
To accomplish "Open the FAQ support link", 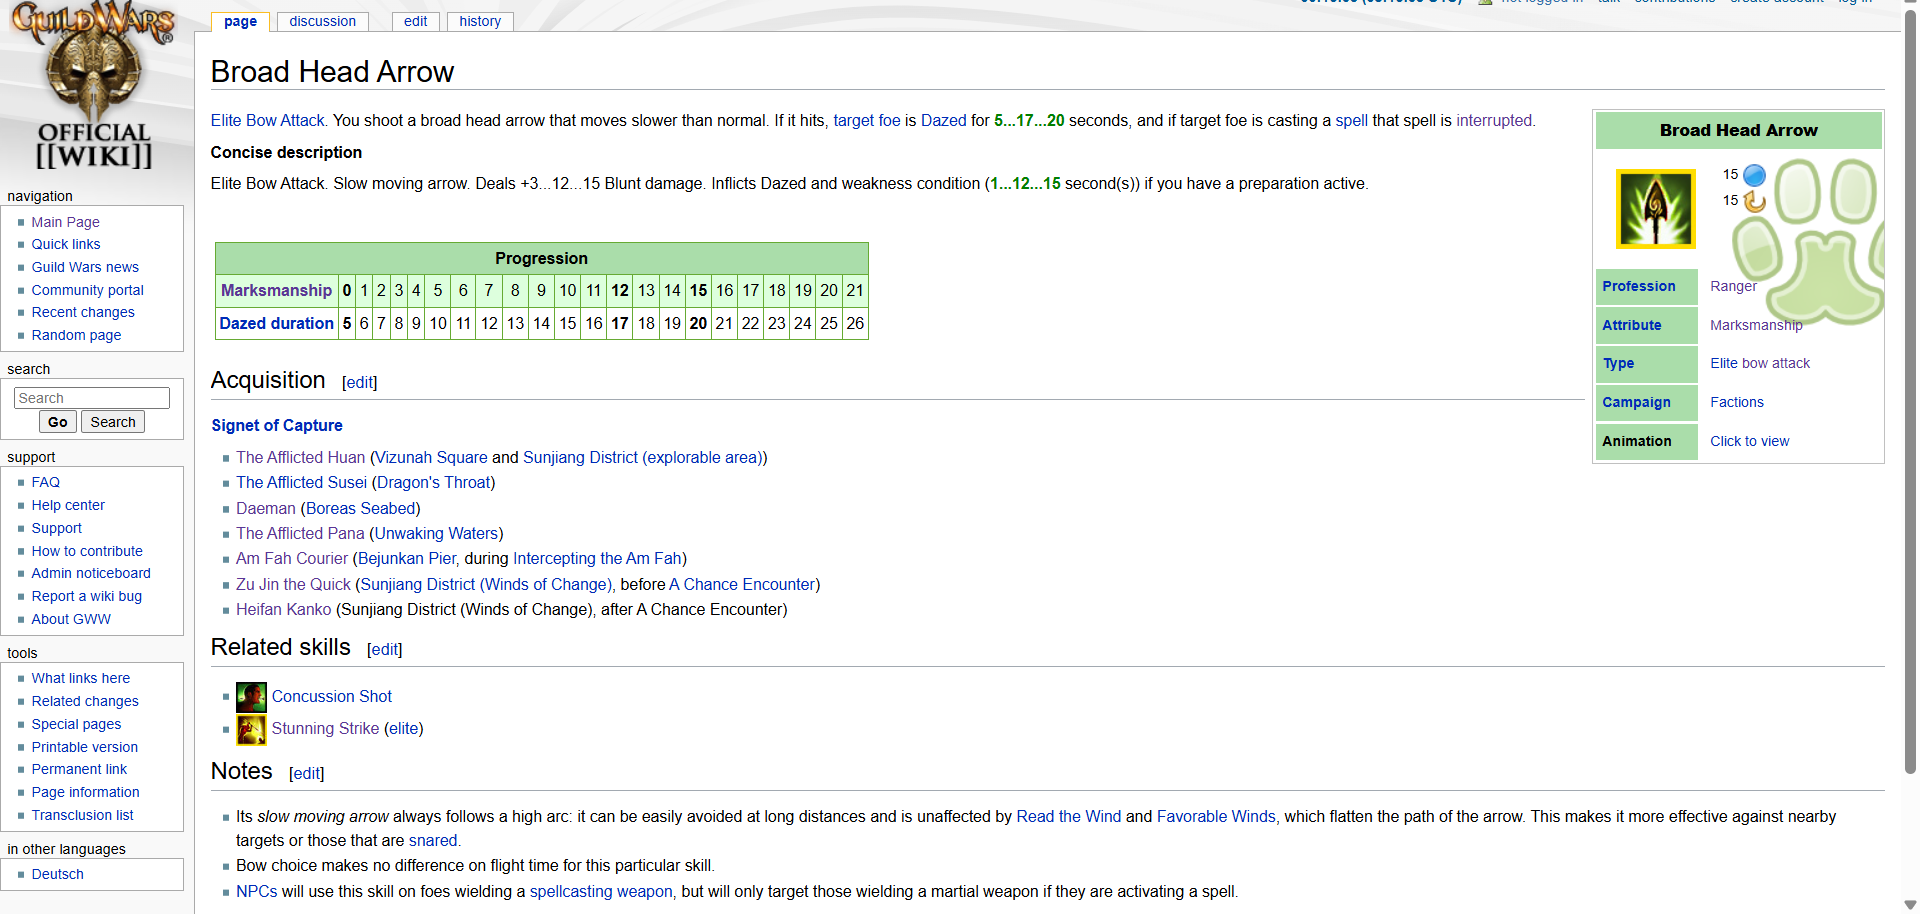I will coord(46,482).
